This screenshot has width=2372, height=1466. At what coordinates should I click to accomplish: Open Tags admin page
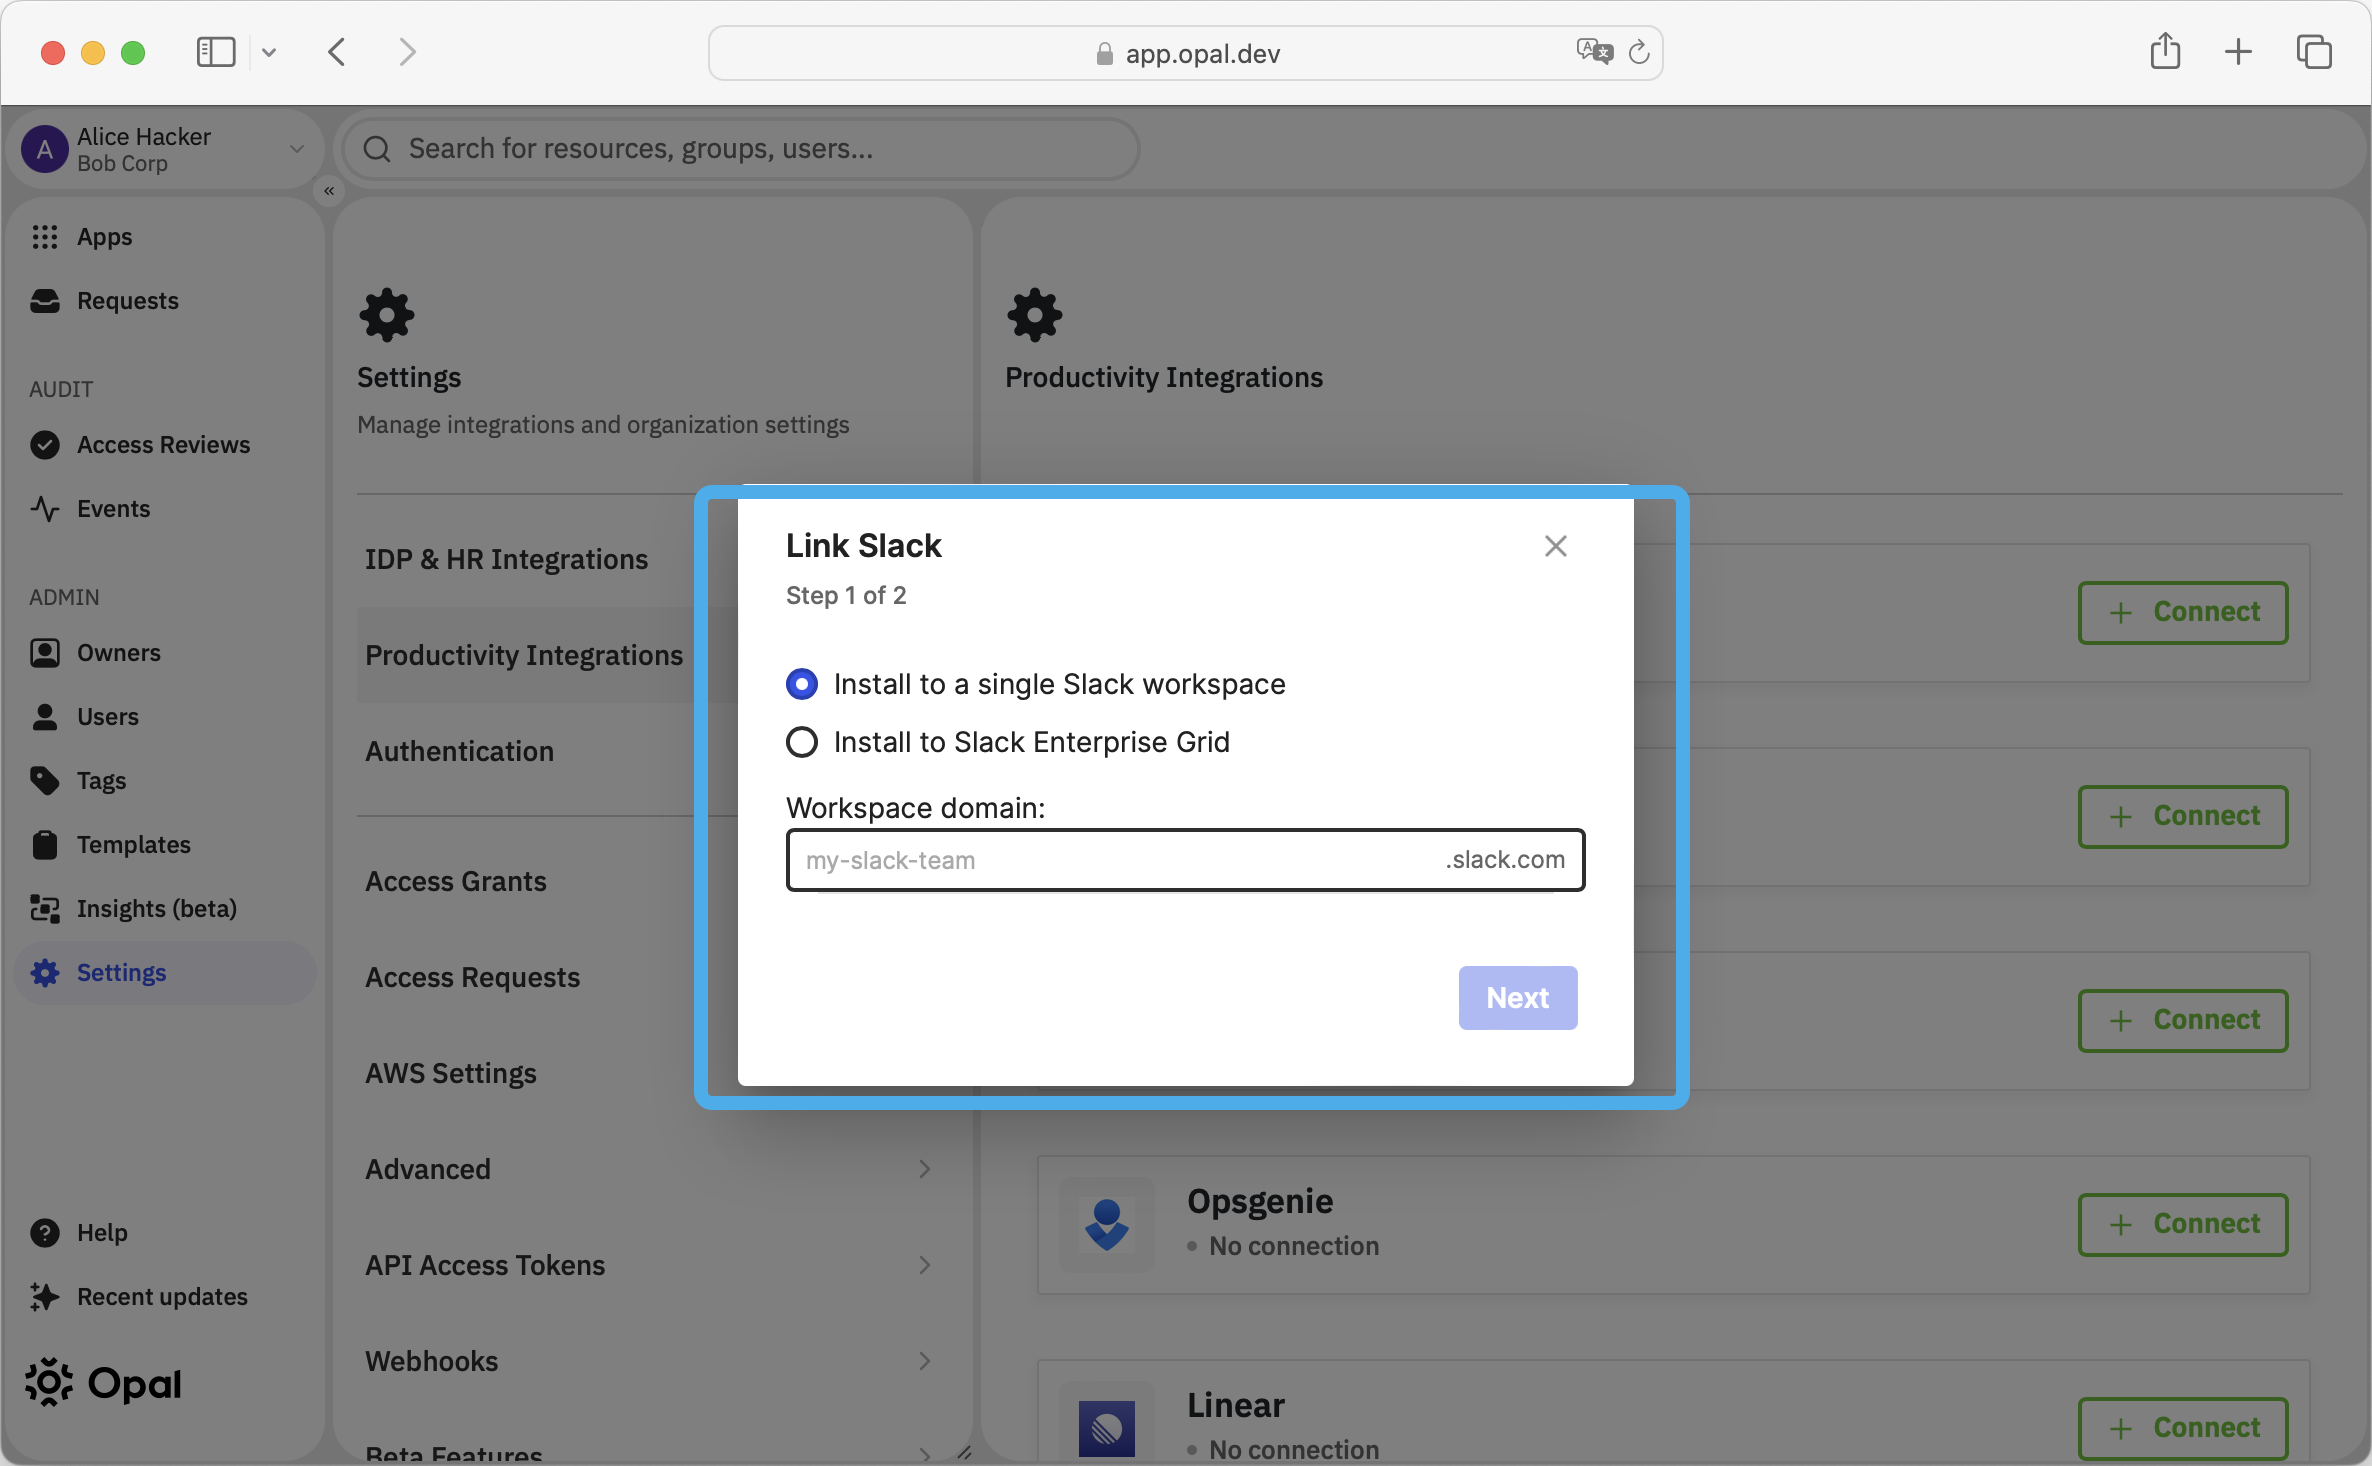tap(165, 781)
